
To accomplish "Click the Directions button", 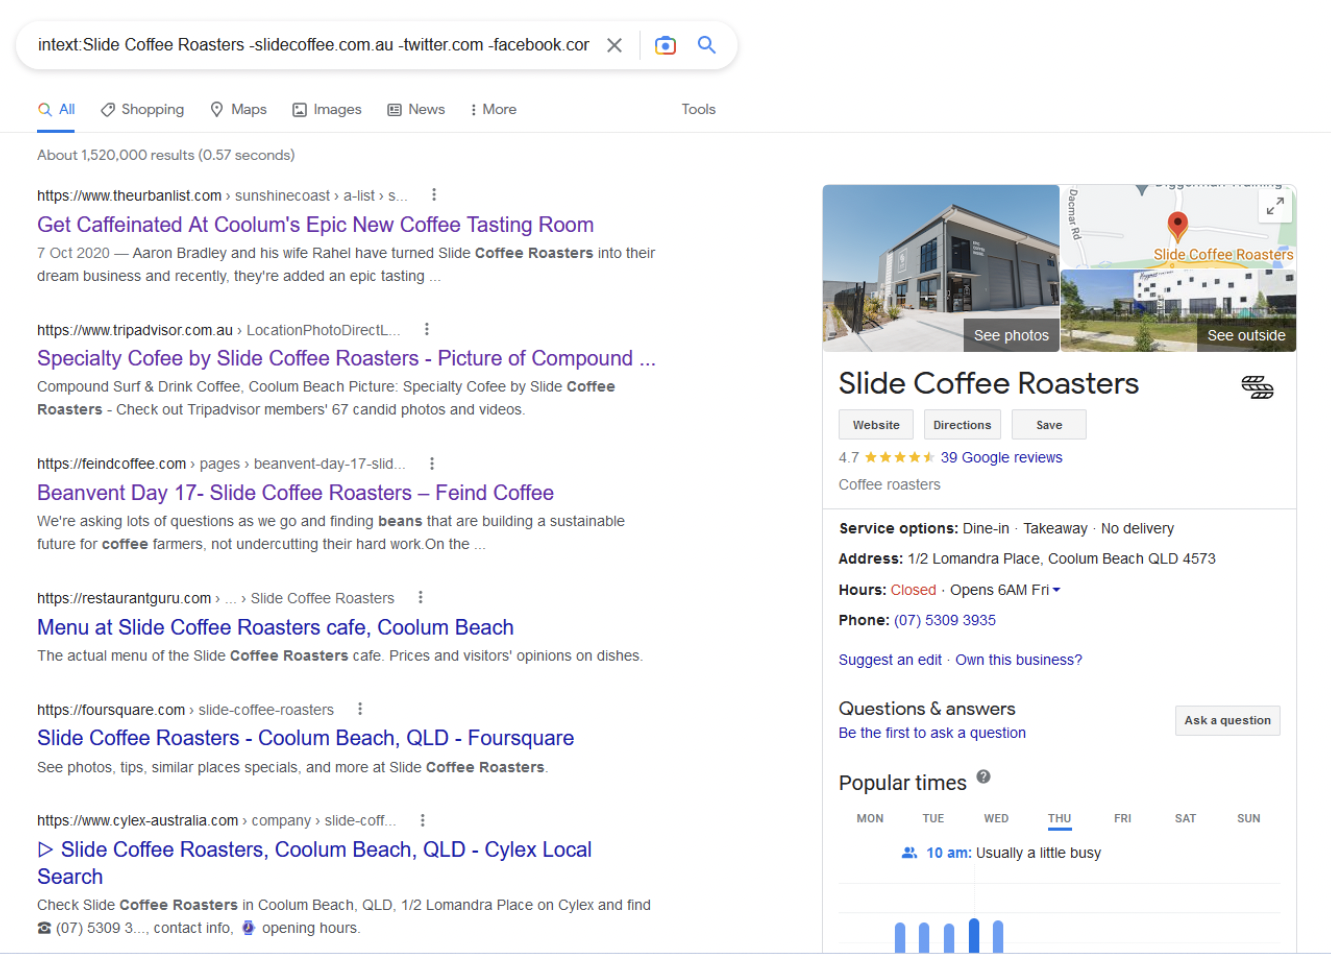I will coord(961,424).
